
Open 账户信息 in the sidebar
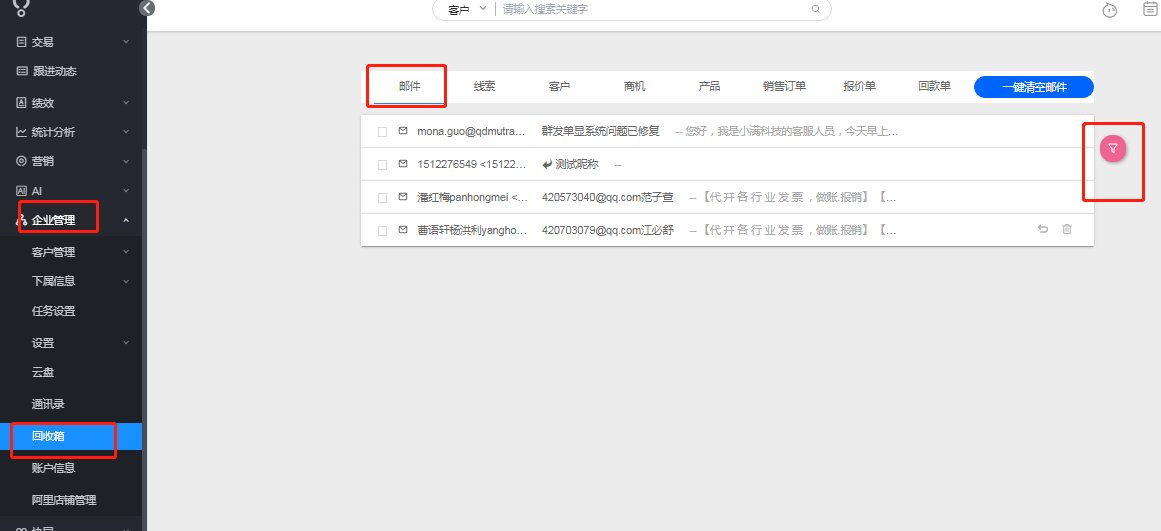tap(53, 468)
